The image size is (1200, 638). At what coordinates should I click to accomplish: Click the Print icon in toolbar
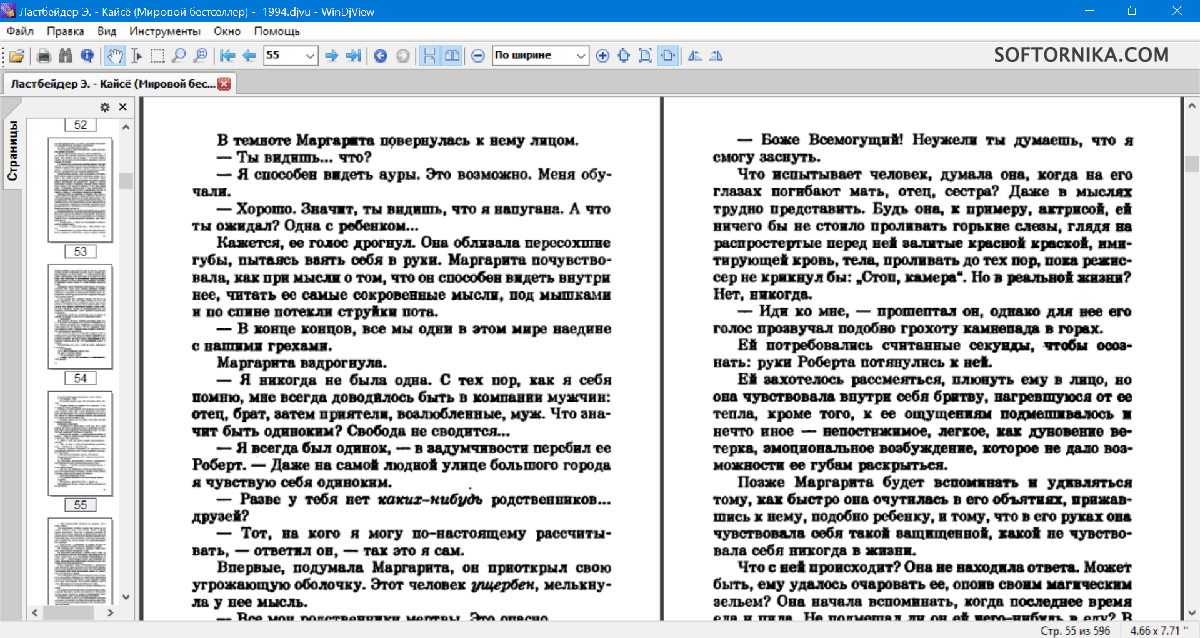pos(44,56)
